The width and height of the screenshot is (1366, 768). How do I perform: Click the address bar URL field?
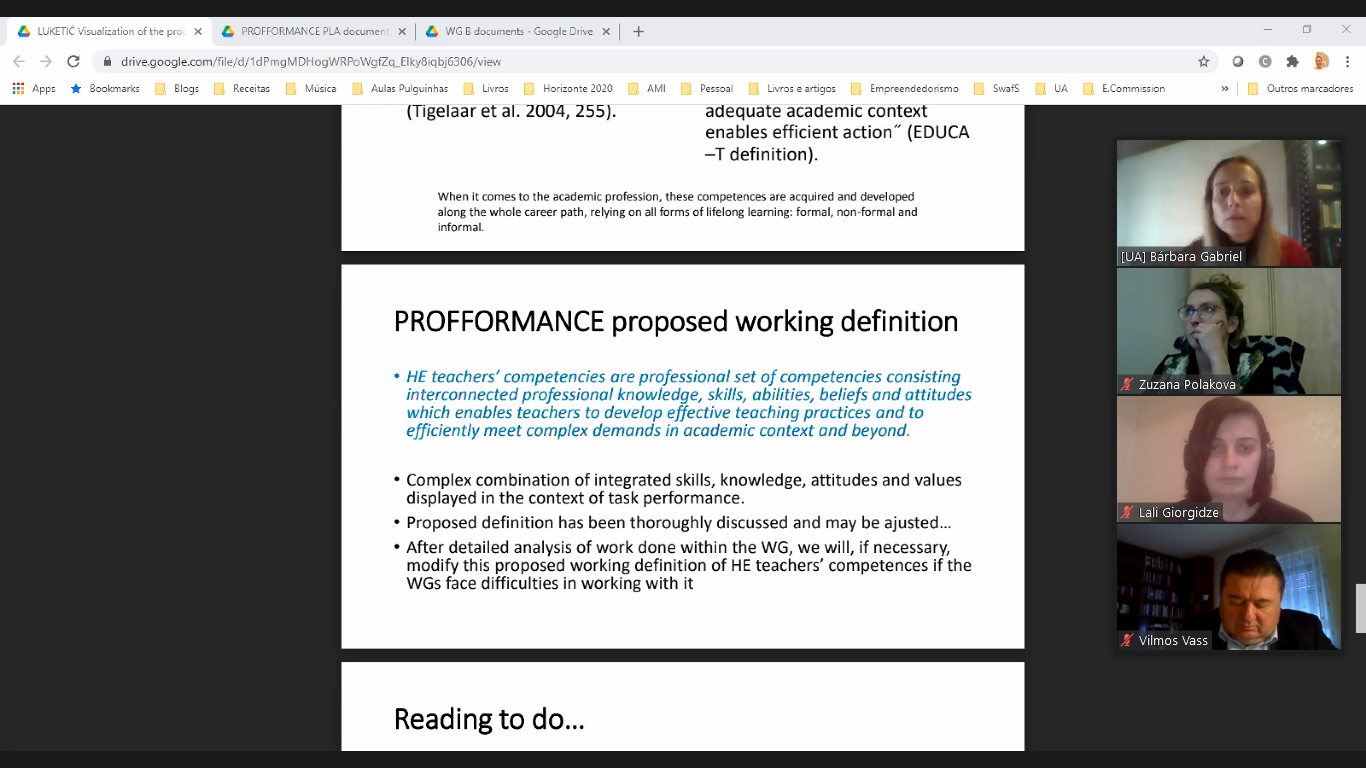[x=650, y=61]
